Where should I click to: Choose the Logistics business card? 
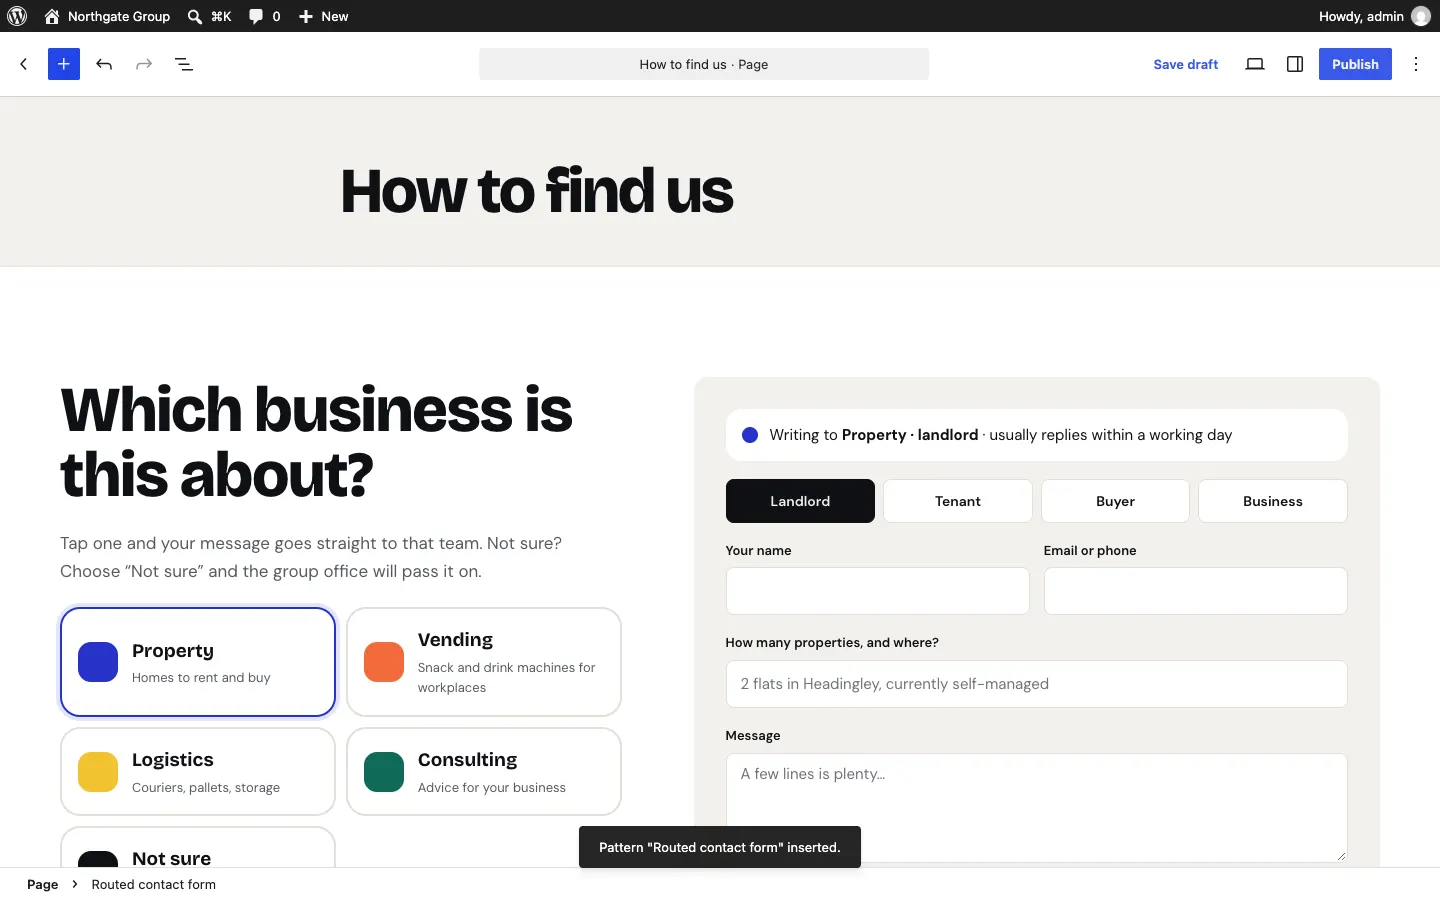tap(198, 771)
